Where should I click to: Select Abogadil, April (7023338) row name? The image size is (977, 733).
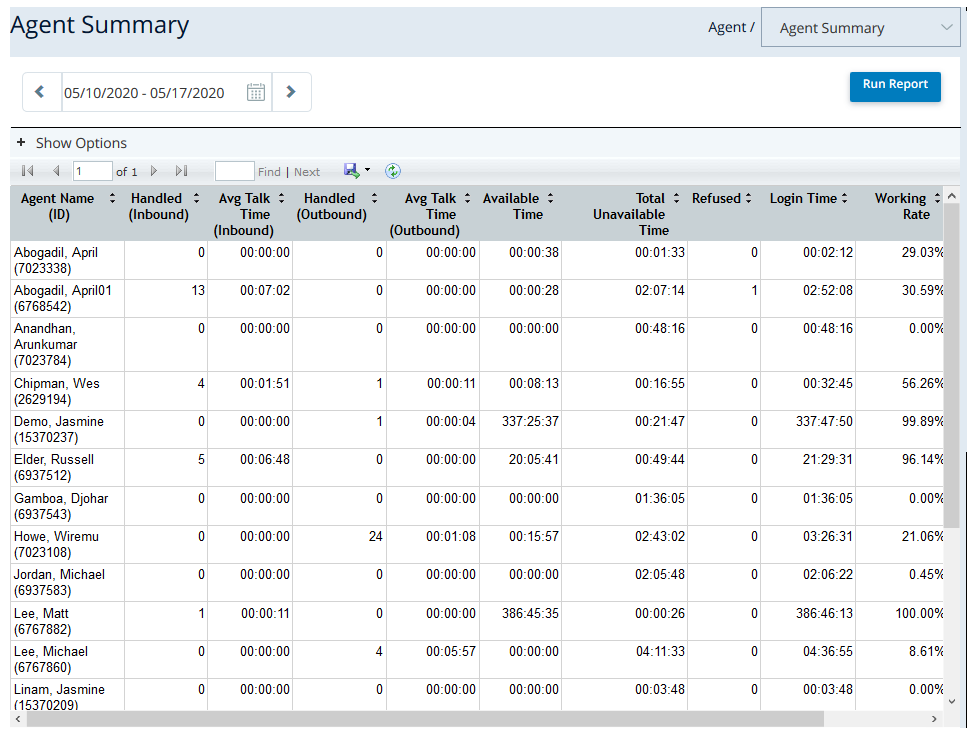[x=67, y=261]
